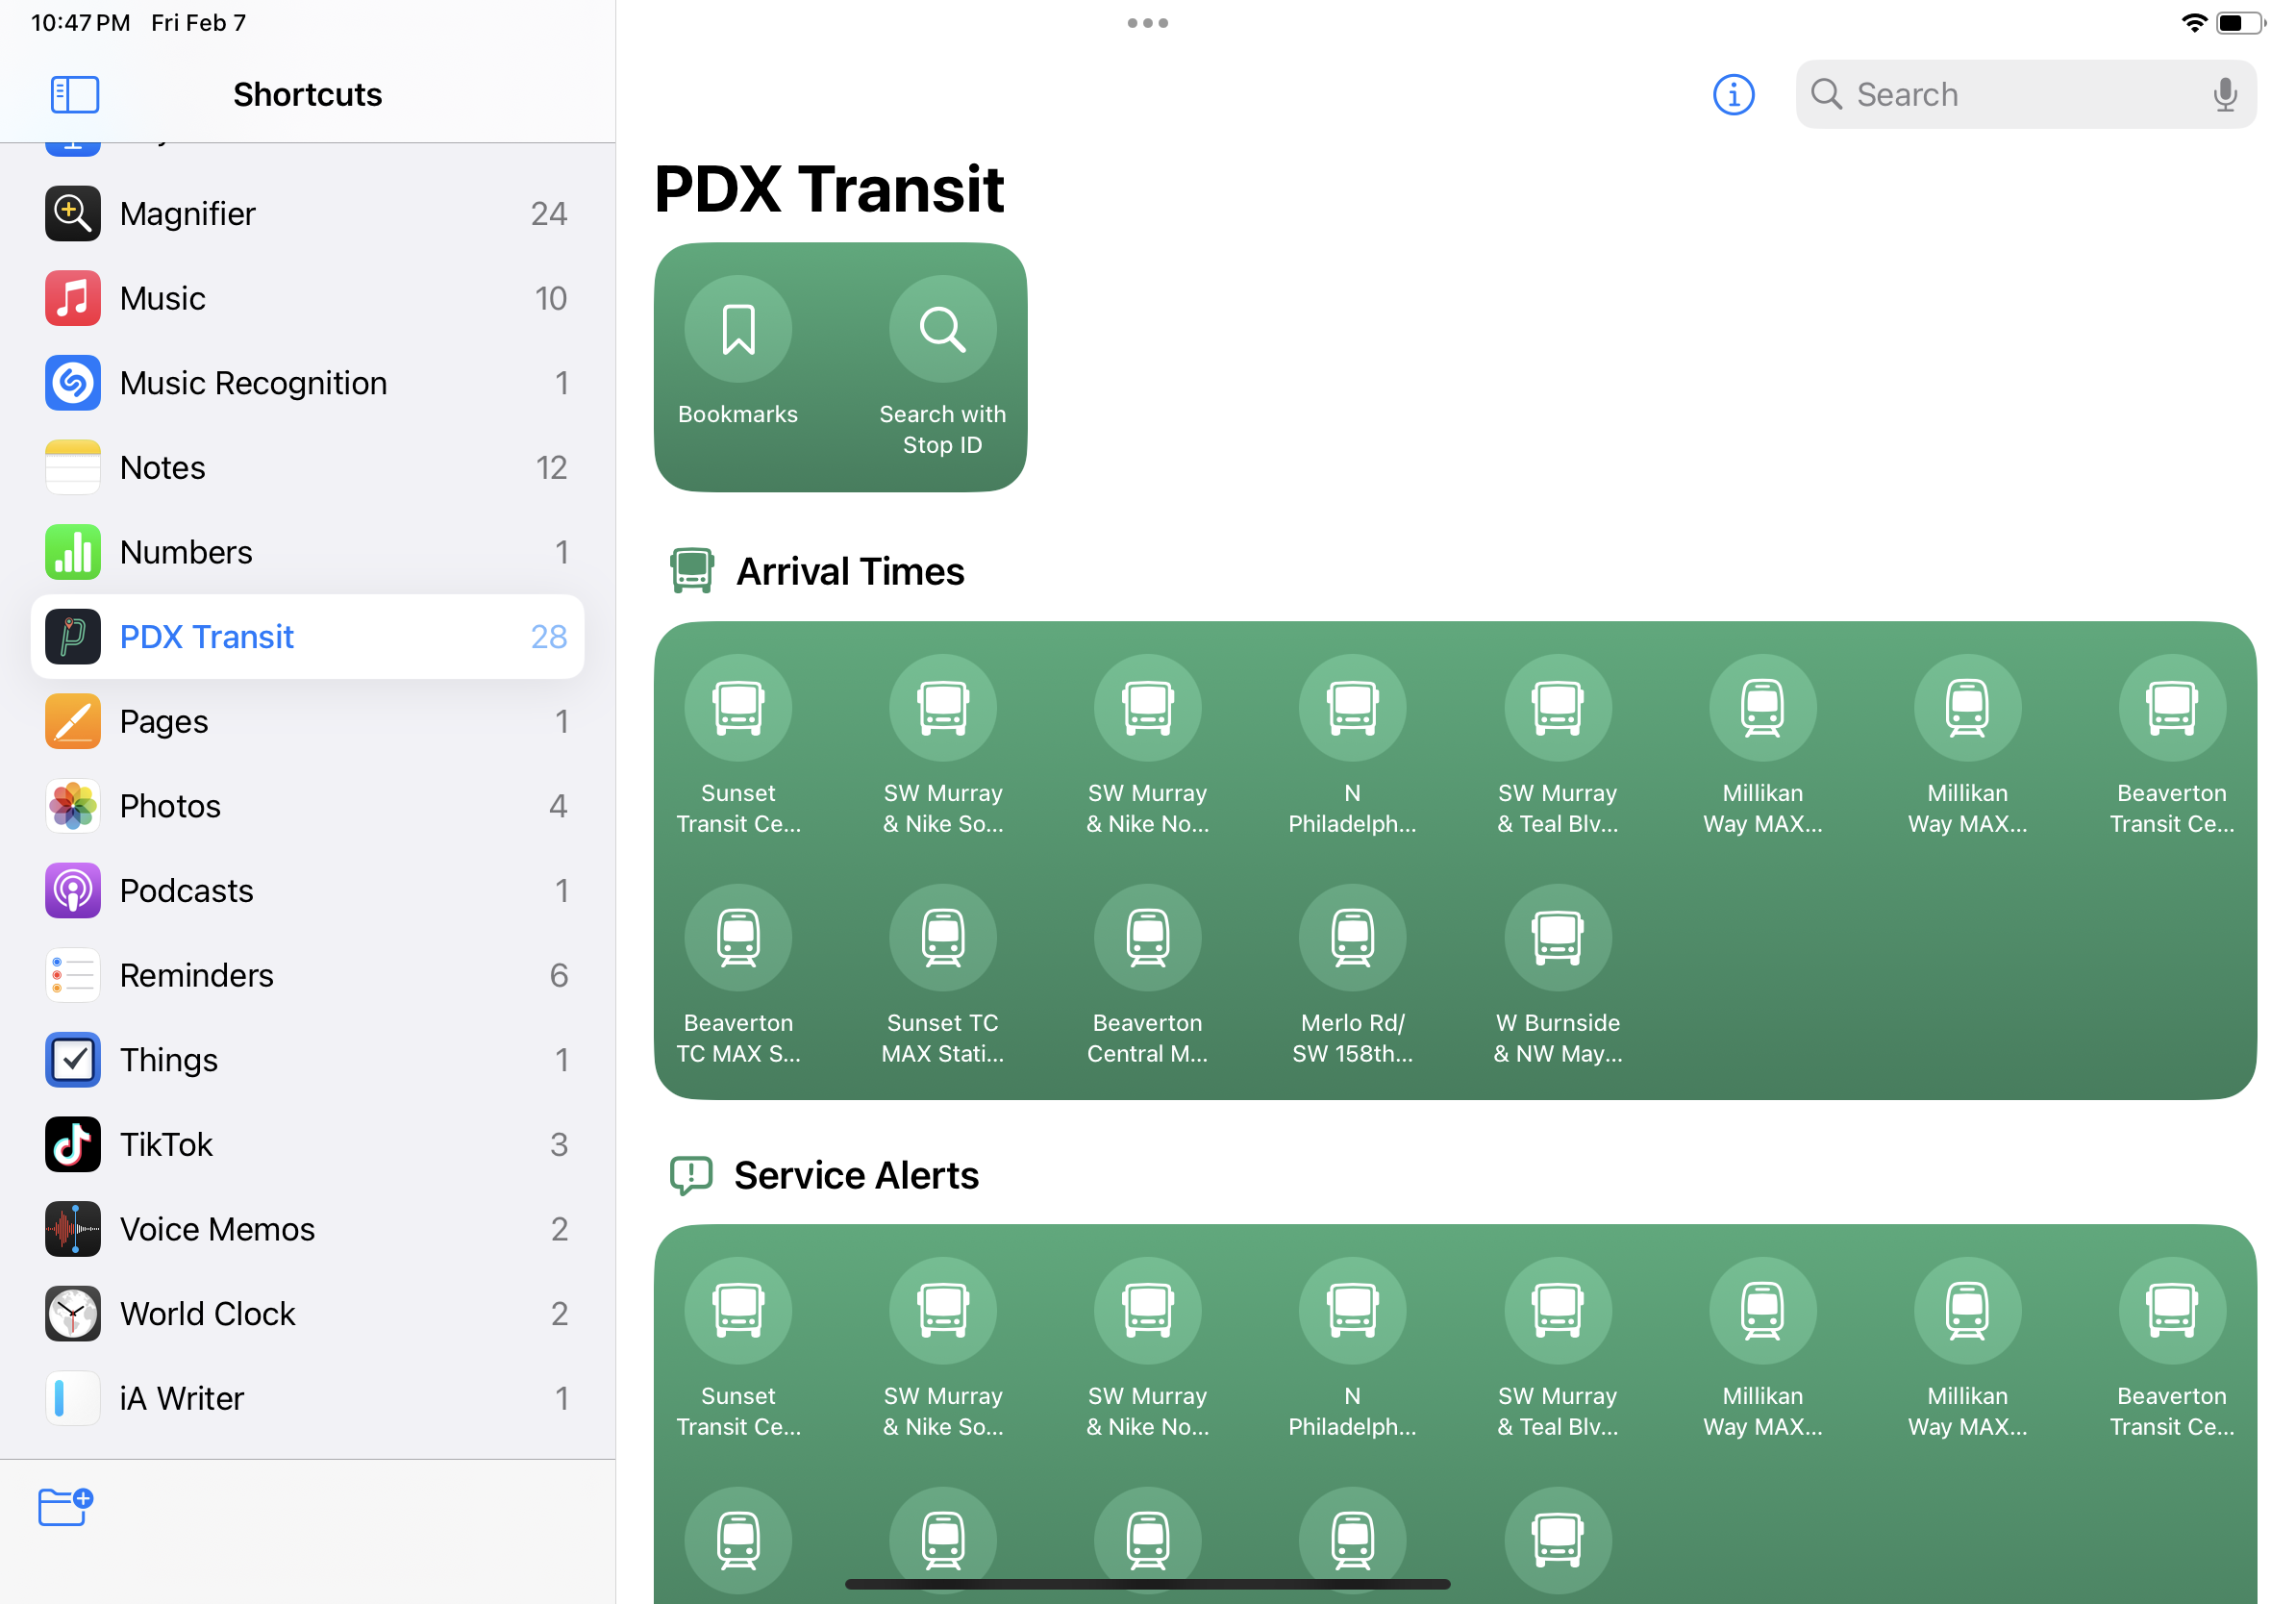This screenshot has height=1604, width=2296.
Task: Select PDX Transit in the sidebar
Action: pos(307,636)
